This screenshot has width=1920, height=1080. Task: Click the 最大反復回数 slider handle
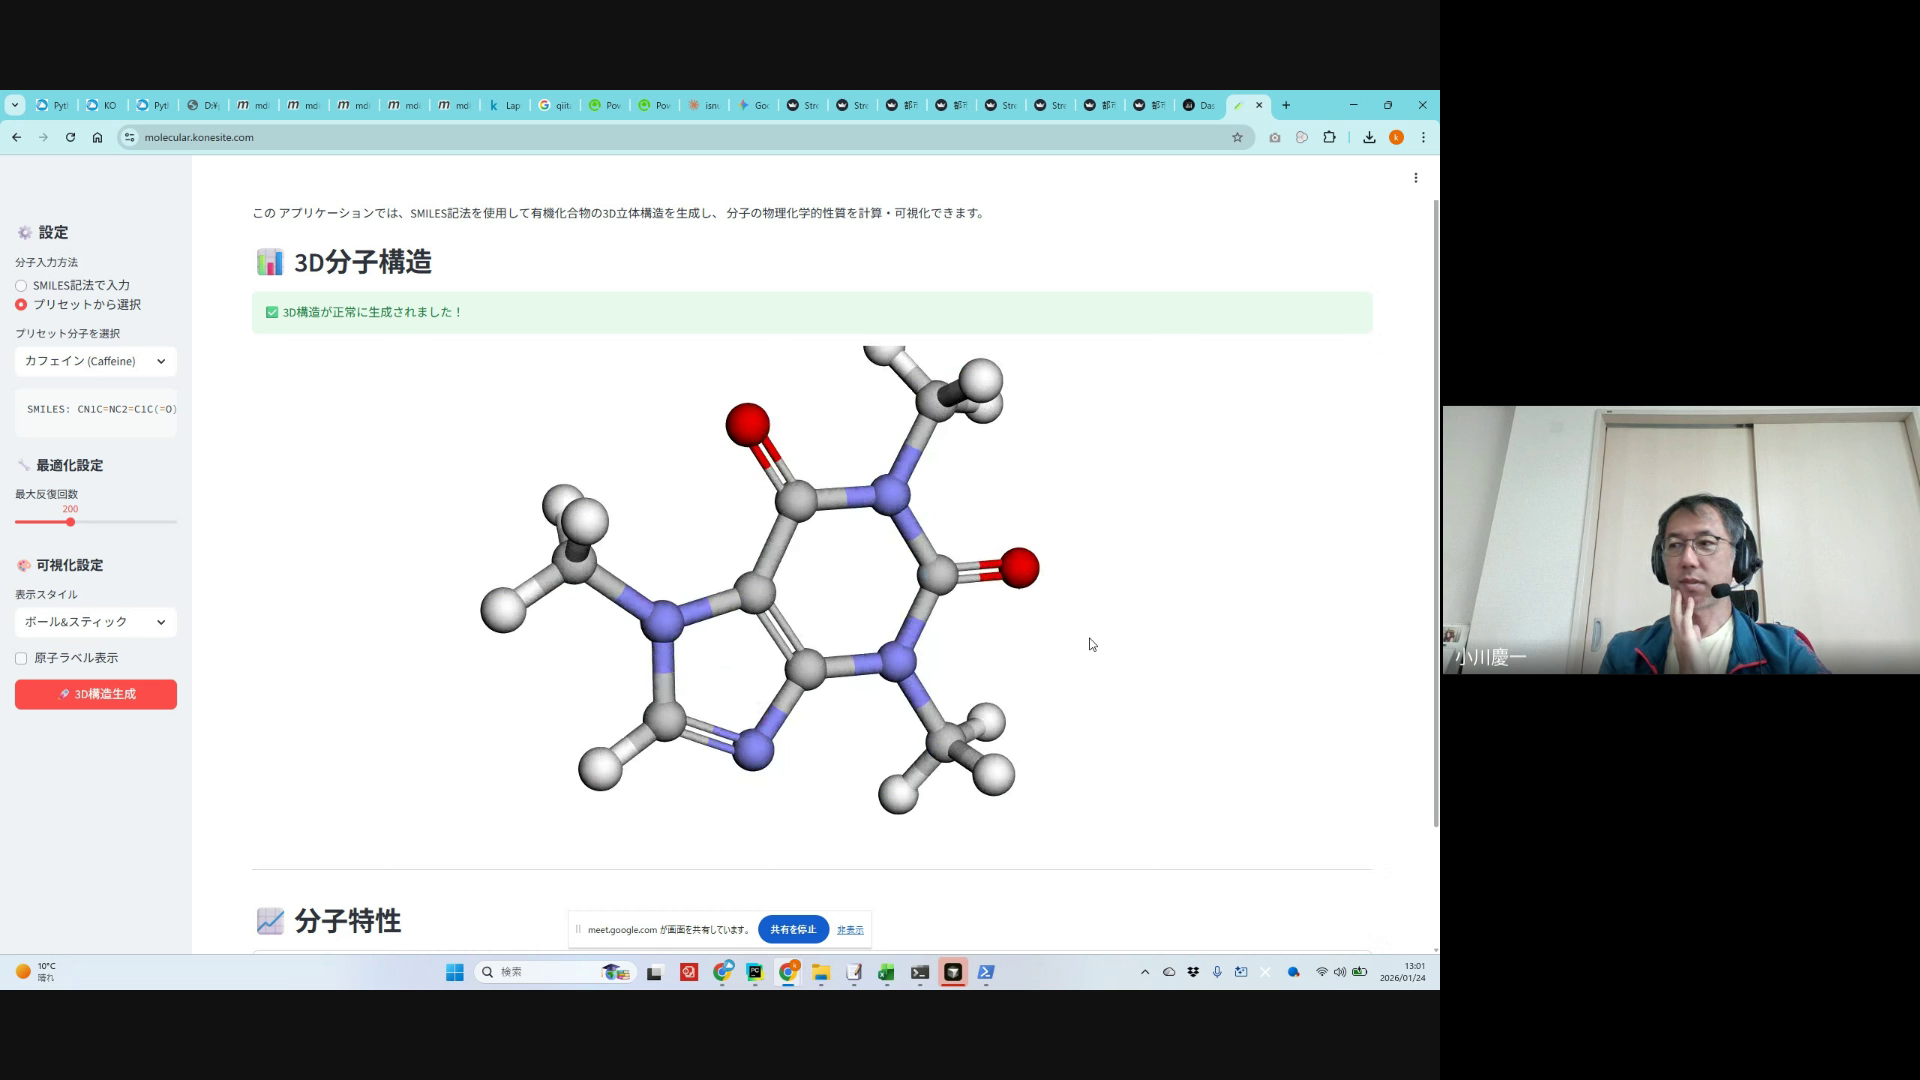(x=70, y=522)
